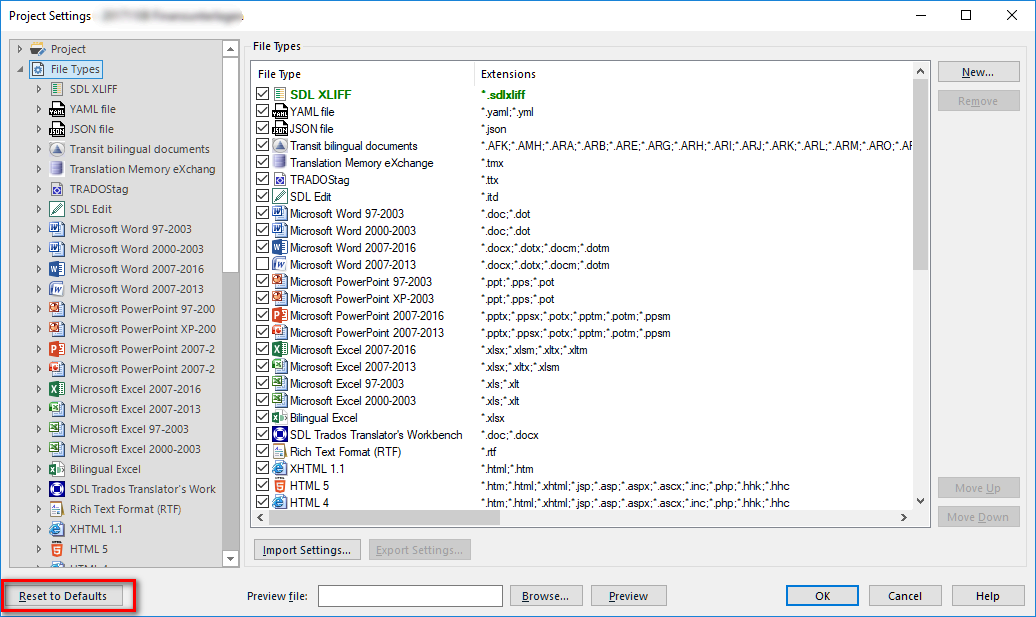Expand the Project tree node
The height and width of the screenshot is (617, 1036).
pyautogui.click(x=20, y=49)
